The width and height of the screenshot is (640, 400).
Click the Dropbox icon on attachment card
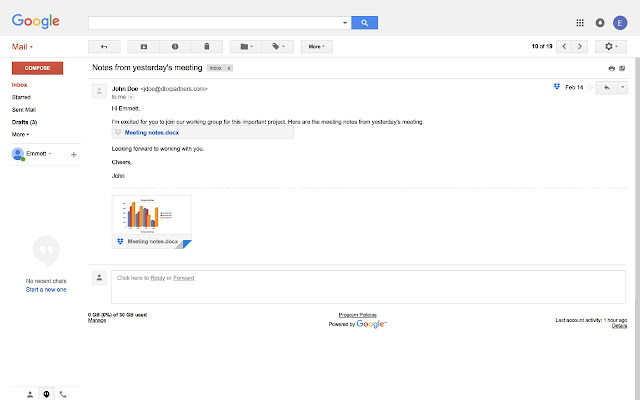point(120,242)
